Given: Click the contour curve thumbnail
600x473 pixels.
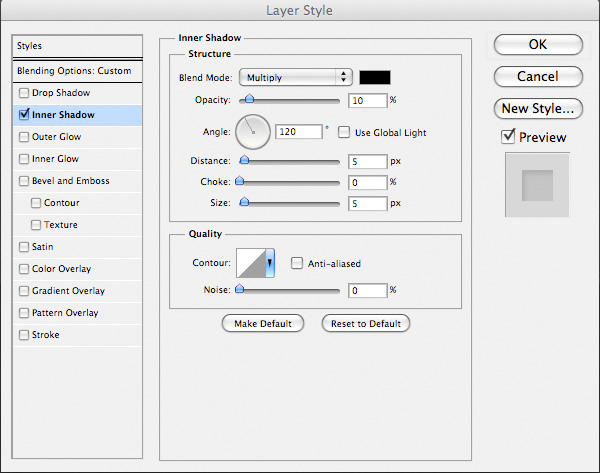Looking at the screenshot, I should tap(251, 263).
